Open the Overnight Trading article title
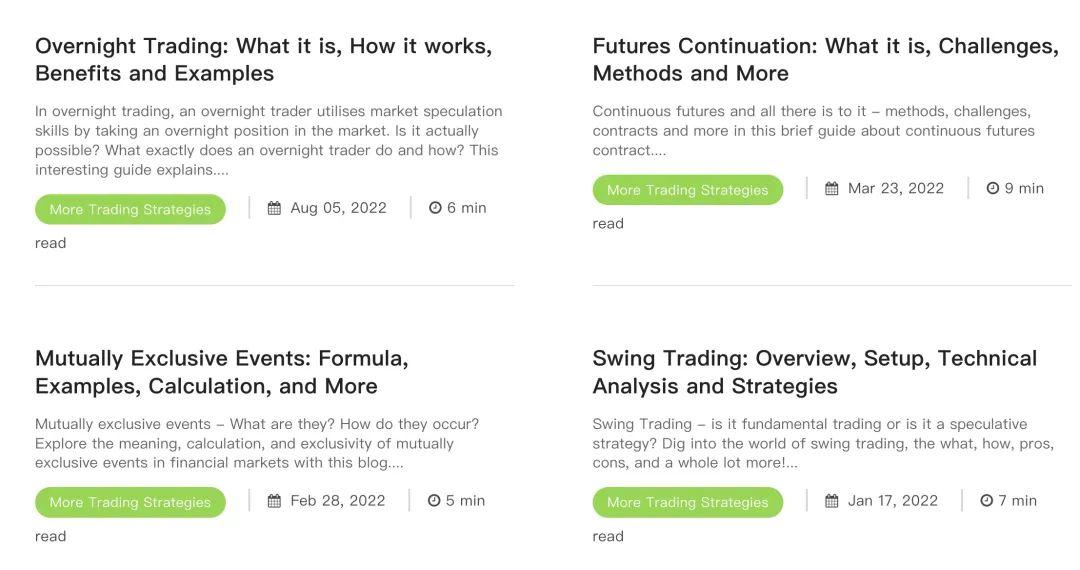 [263, 60]
